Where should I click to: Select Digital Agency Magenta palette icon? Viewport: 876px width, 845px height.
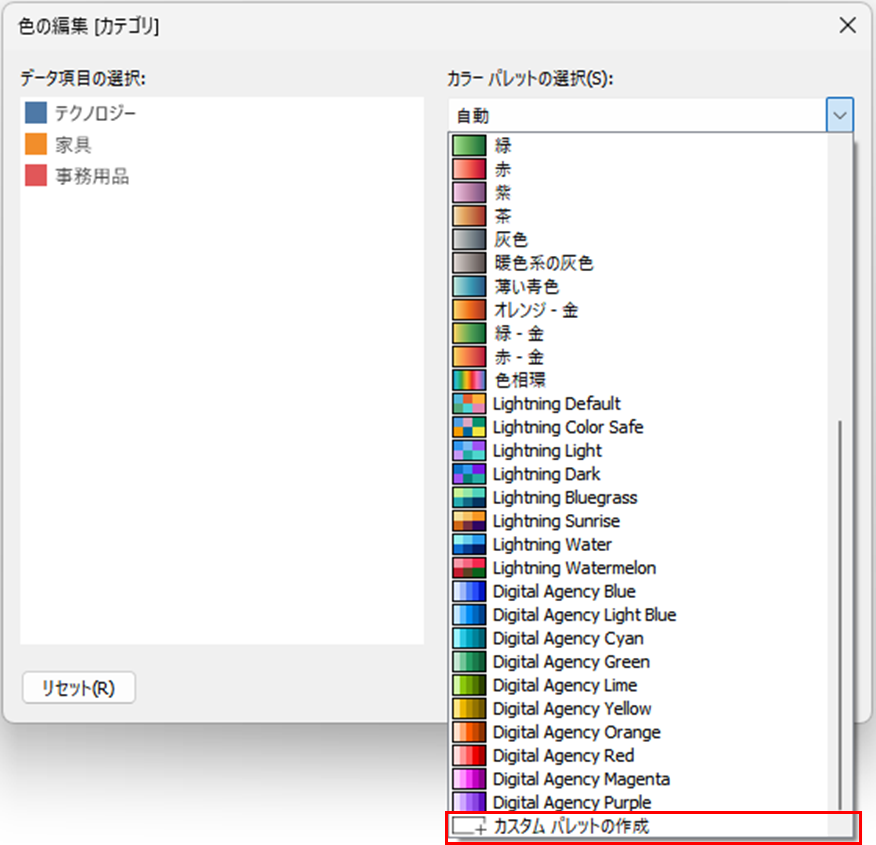click(469, 779)
